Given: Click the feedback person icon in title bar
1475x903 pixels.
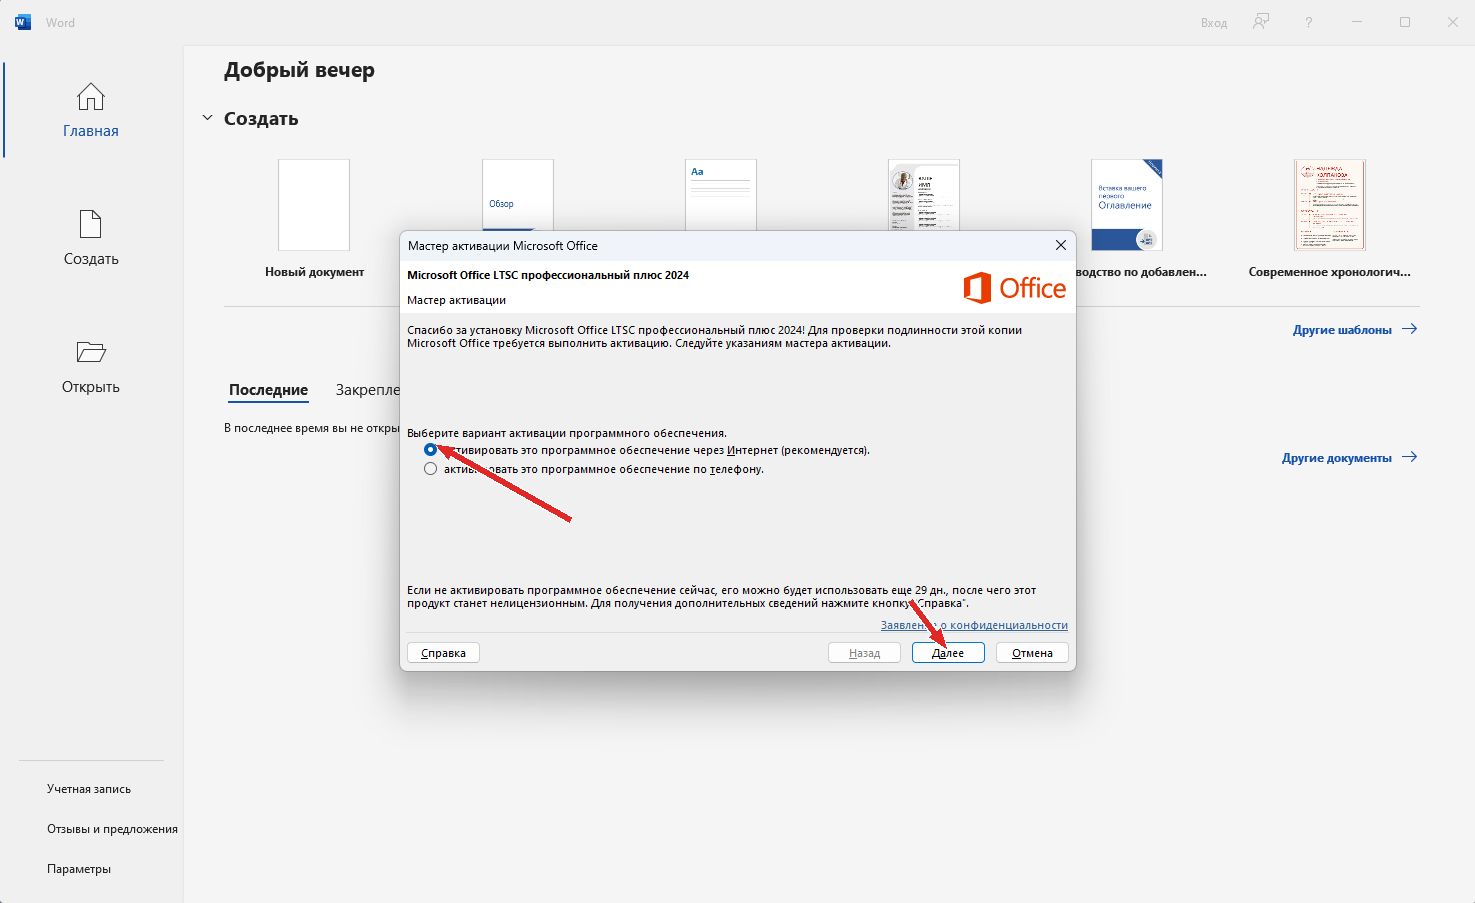Looking at the screenshot, I should point(1261,22).
